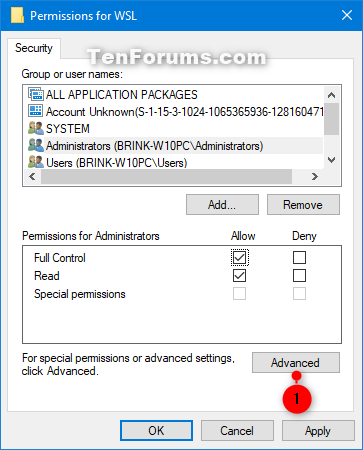Screen dimensions: 363x450
Task: Click the horizontal scroll left arrow
Action: click(32, 176)
